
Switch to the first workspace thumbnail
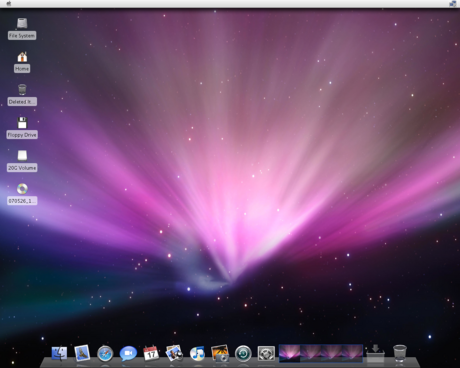pos(289,353)
